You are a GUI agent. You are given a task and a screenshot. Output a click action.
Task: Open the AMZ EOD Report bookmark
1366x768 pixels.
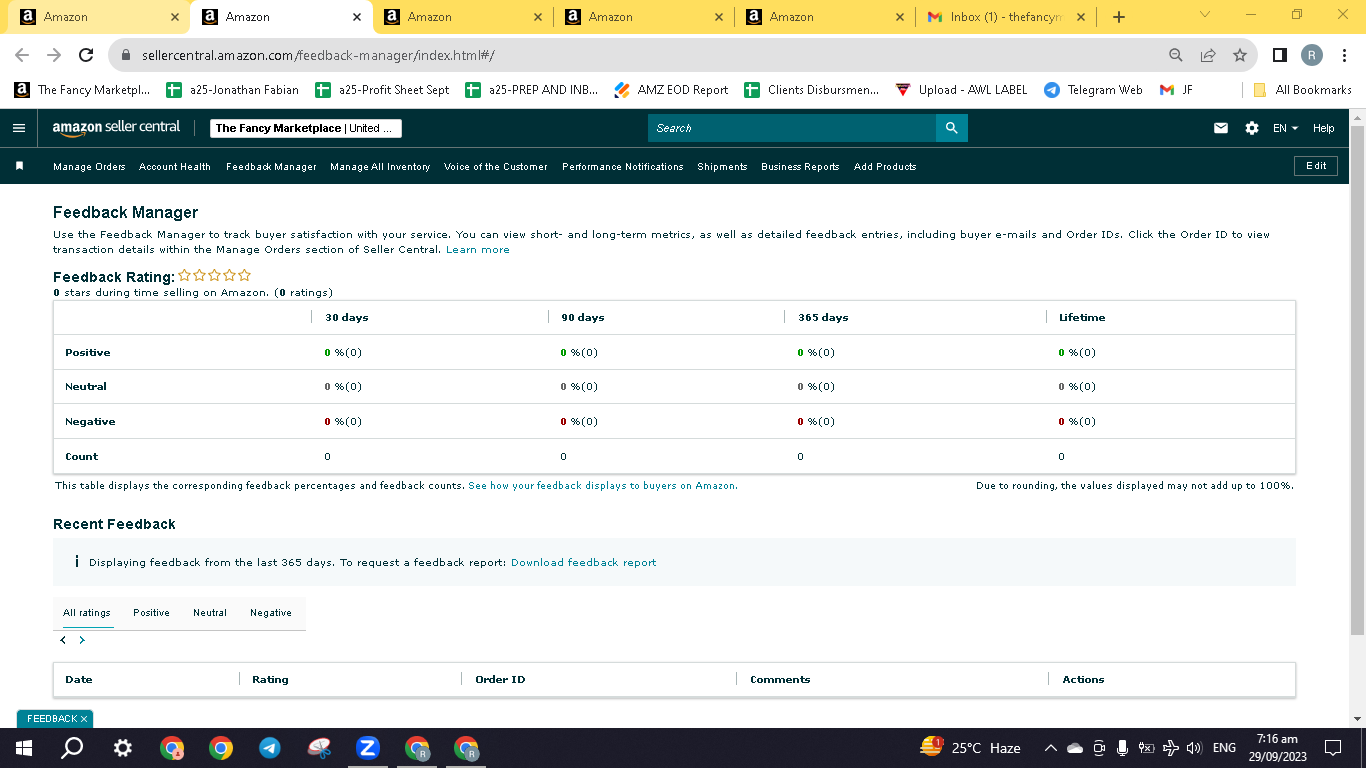(x=671, y=90)
